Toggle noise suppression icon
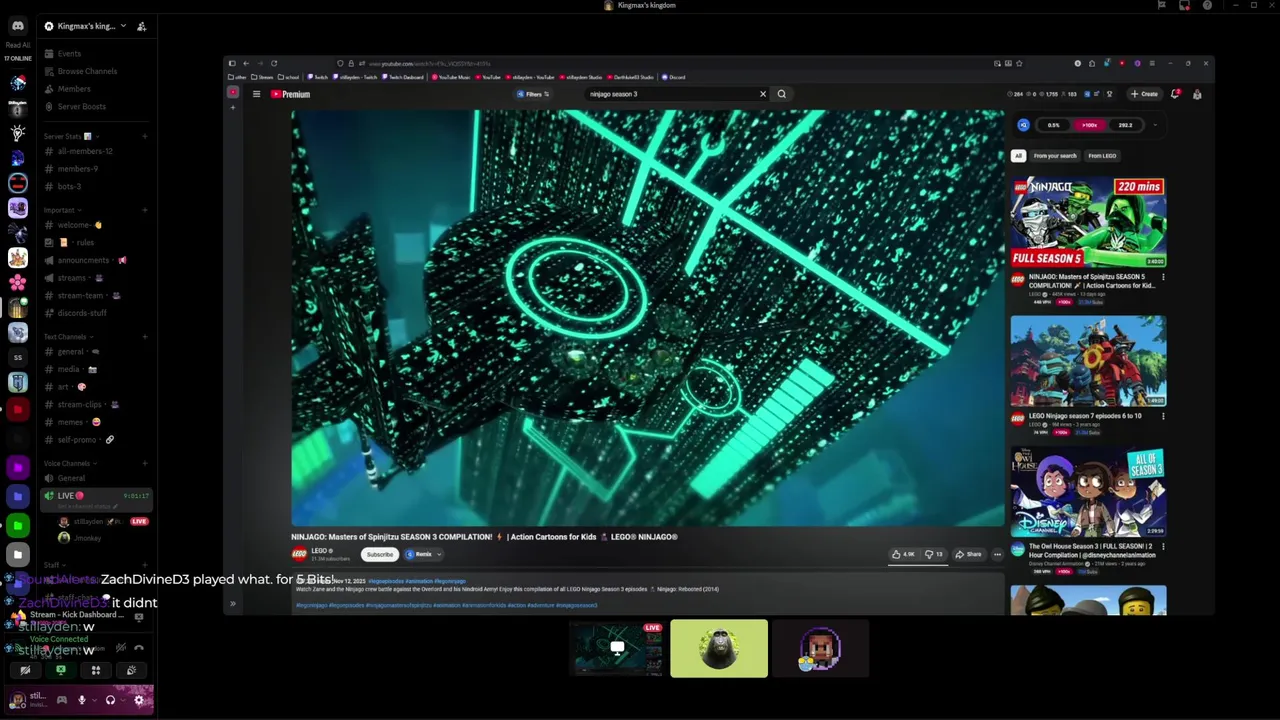This screenshot has width=1280, height=720. (x=121, y=648)
